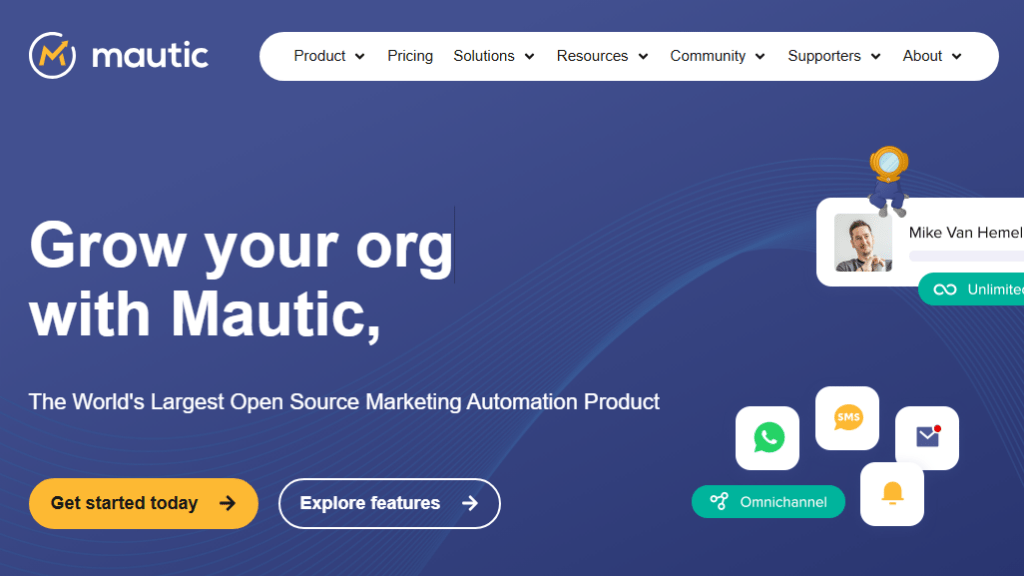
Task: Click the arrow in Get started today
Action: point(227,503)
